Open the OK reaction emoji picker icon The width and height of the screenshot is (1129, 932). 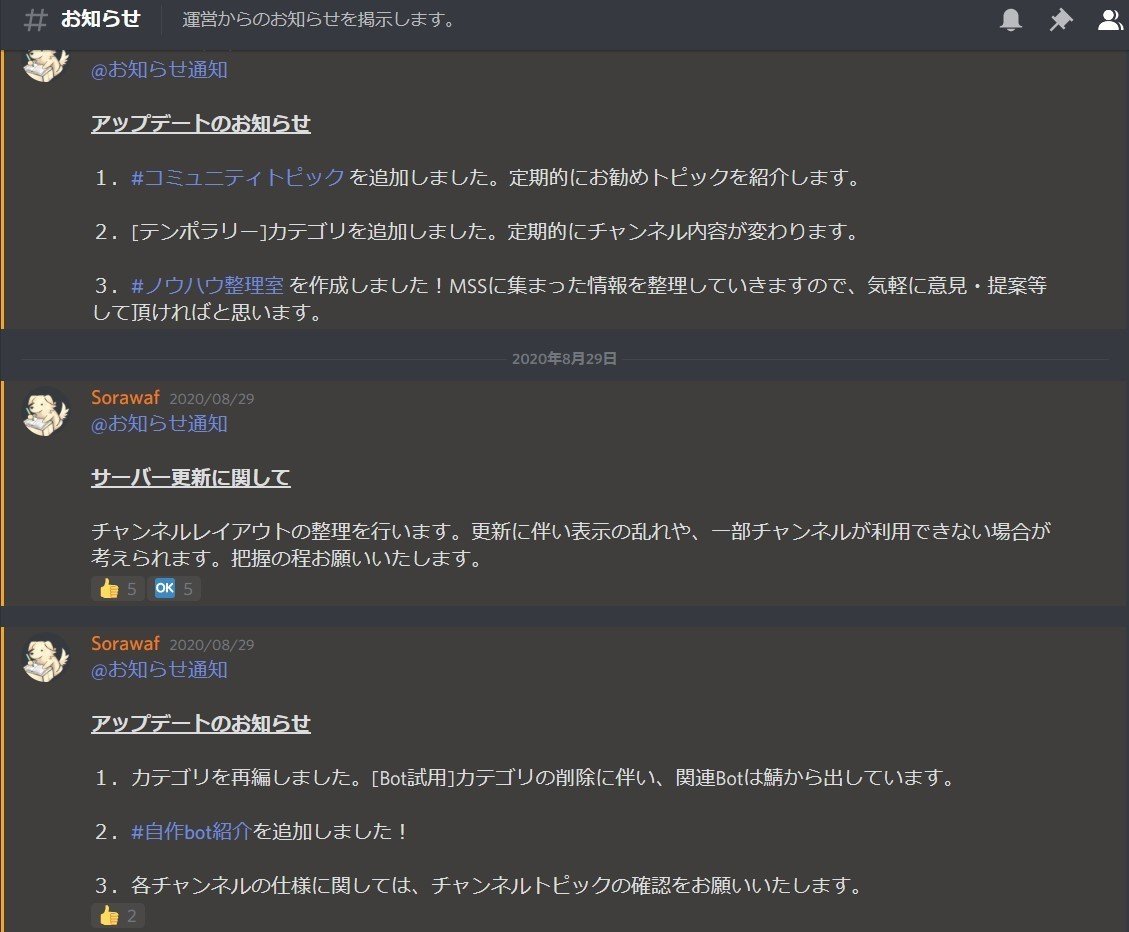(163, 589)
